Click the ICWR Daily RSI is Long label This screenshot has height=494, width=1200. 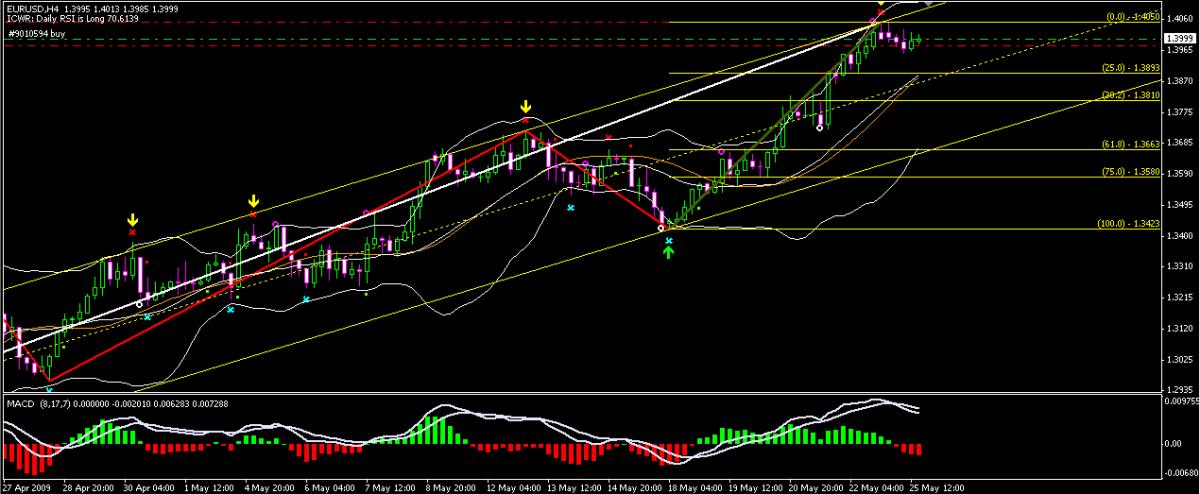[72, 19]
